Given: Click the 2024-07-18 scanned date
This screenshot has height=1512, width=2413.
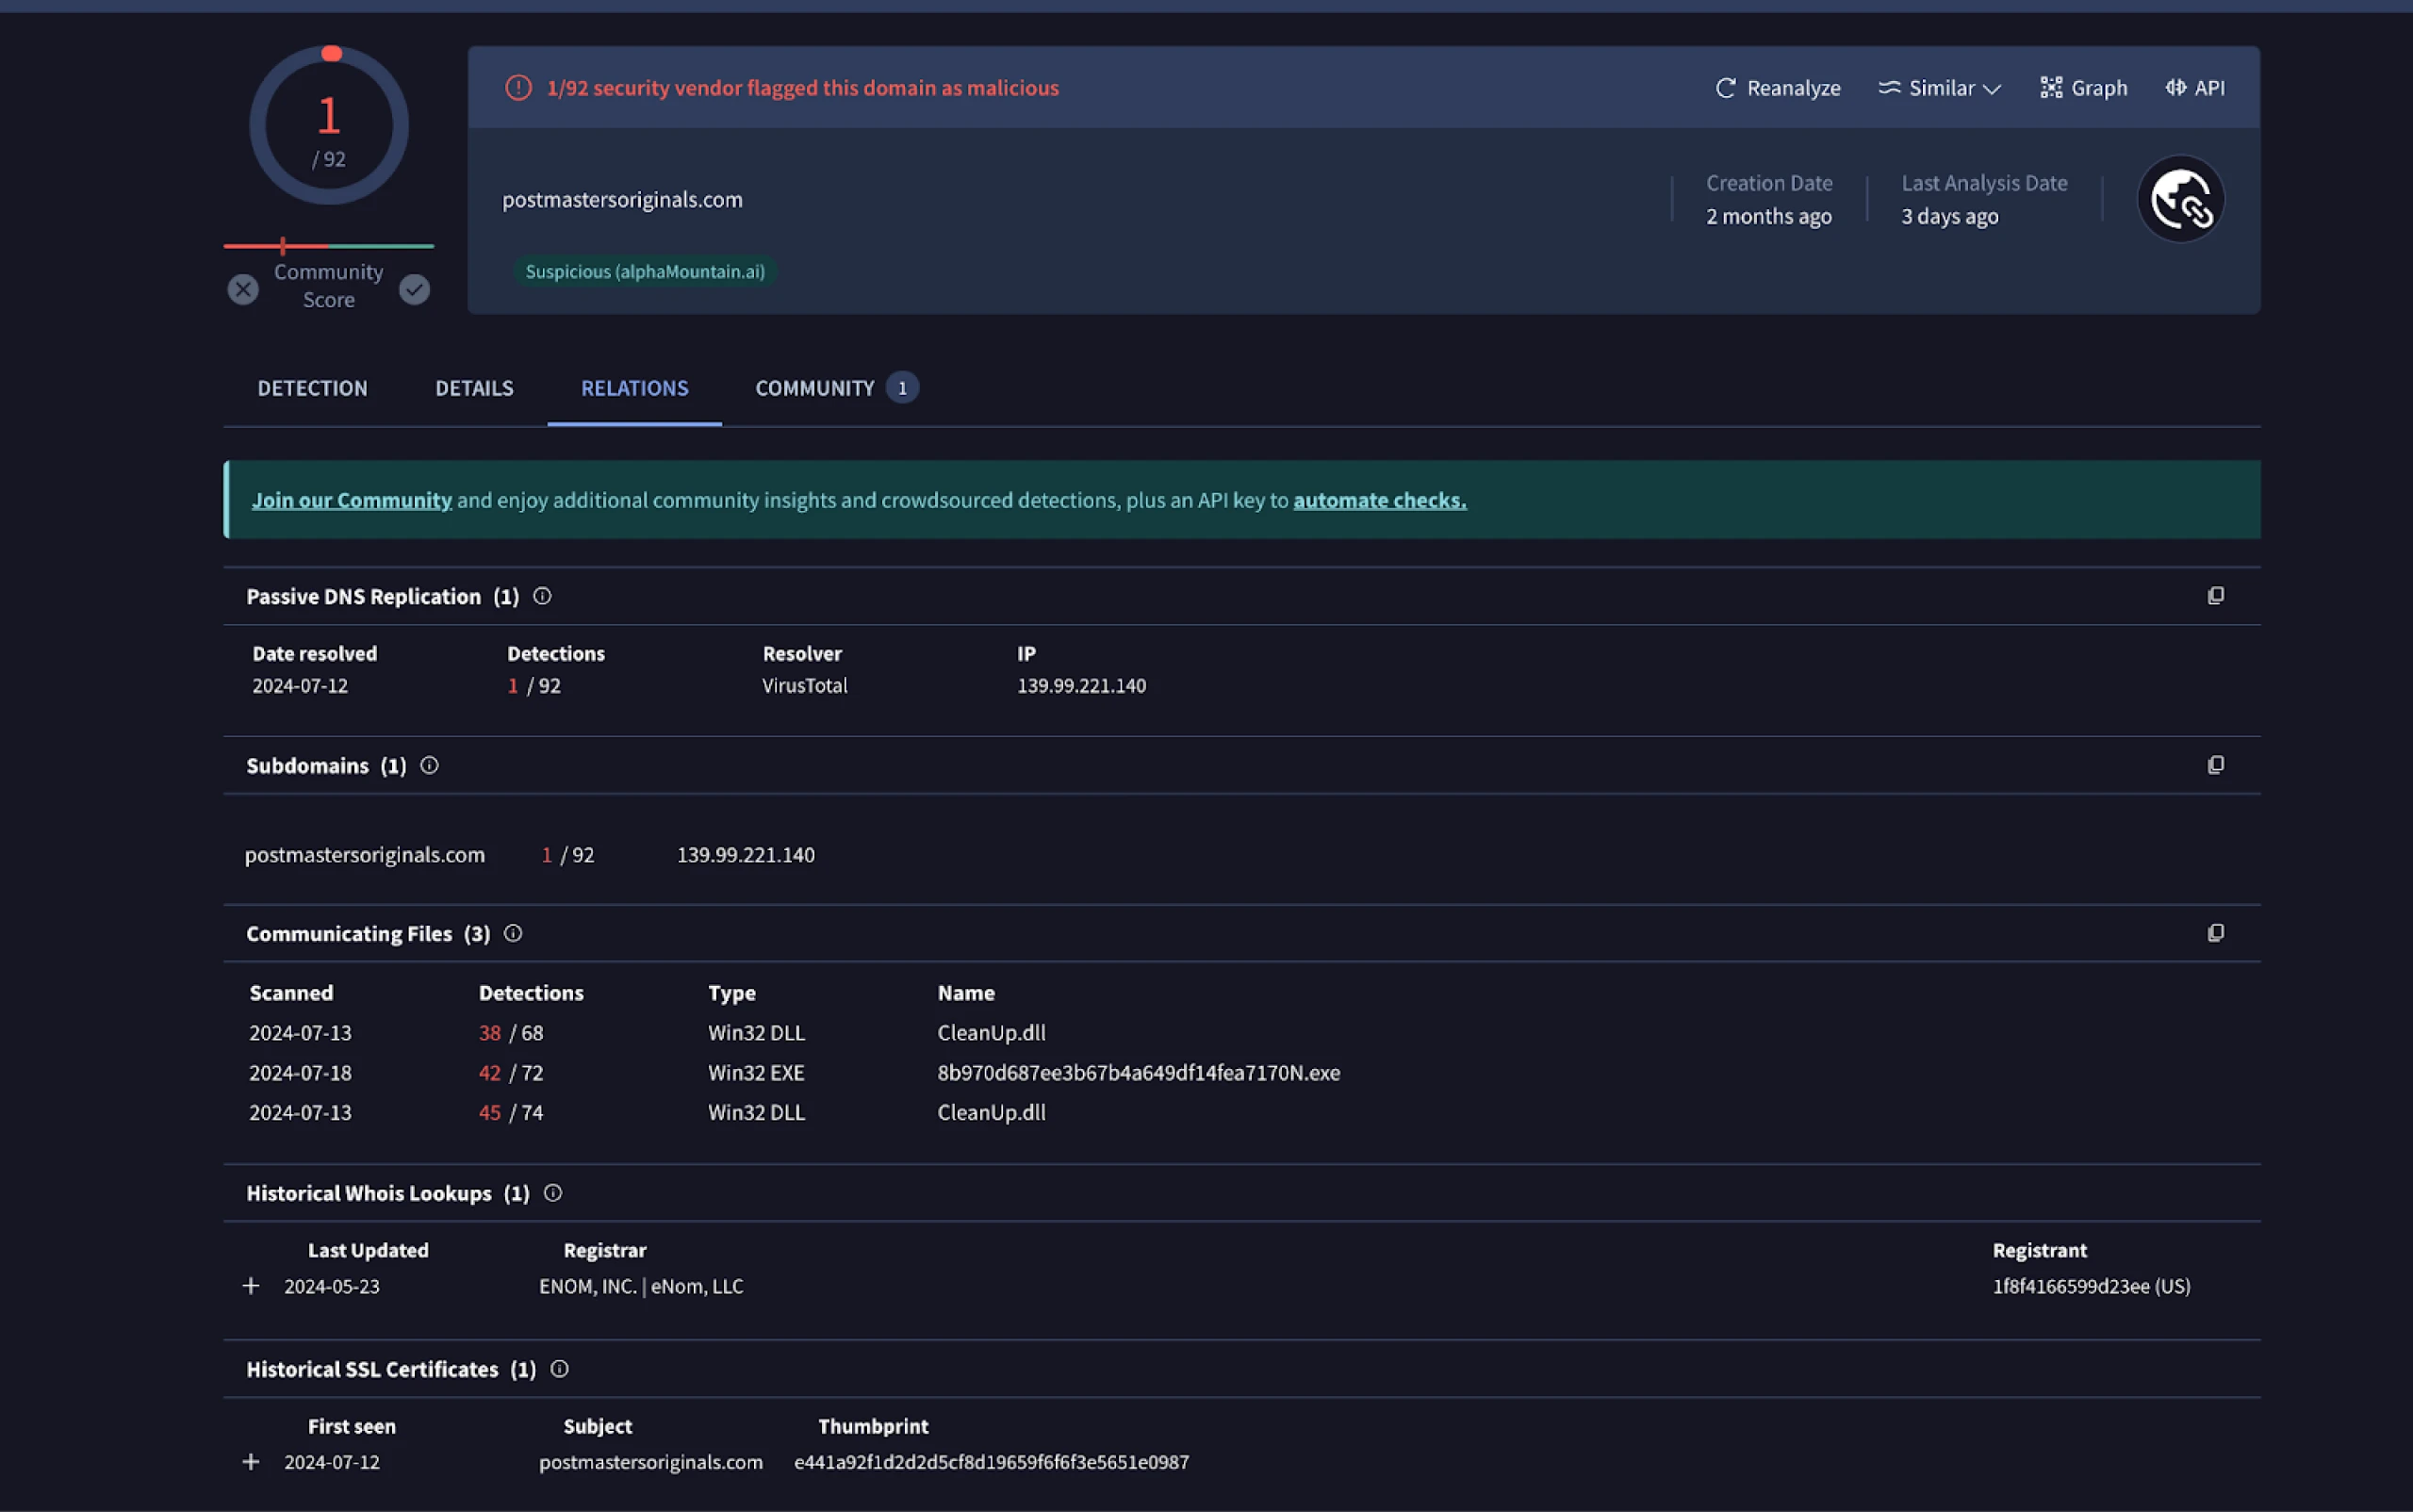Looking at the screenshot, I should 300,1073.
